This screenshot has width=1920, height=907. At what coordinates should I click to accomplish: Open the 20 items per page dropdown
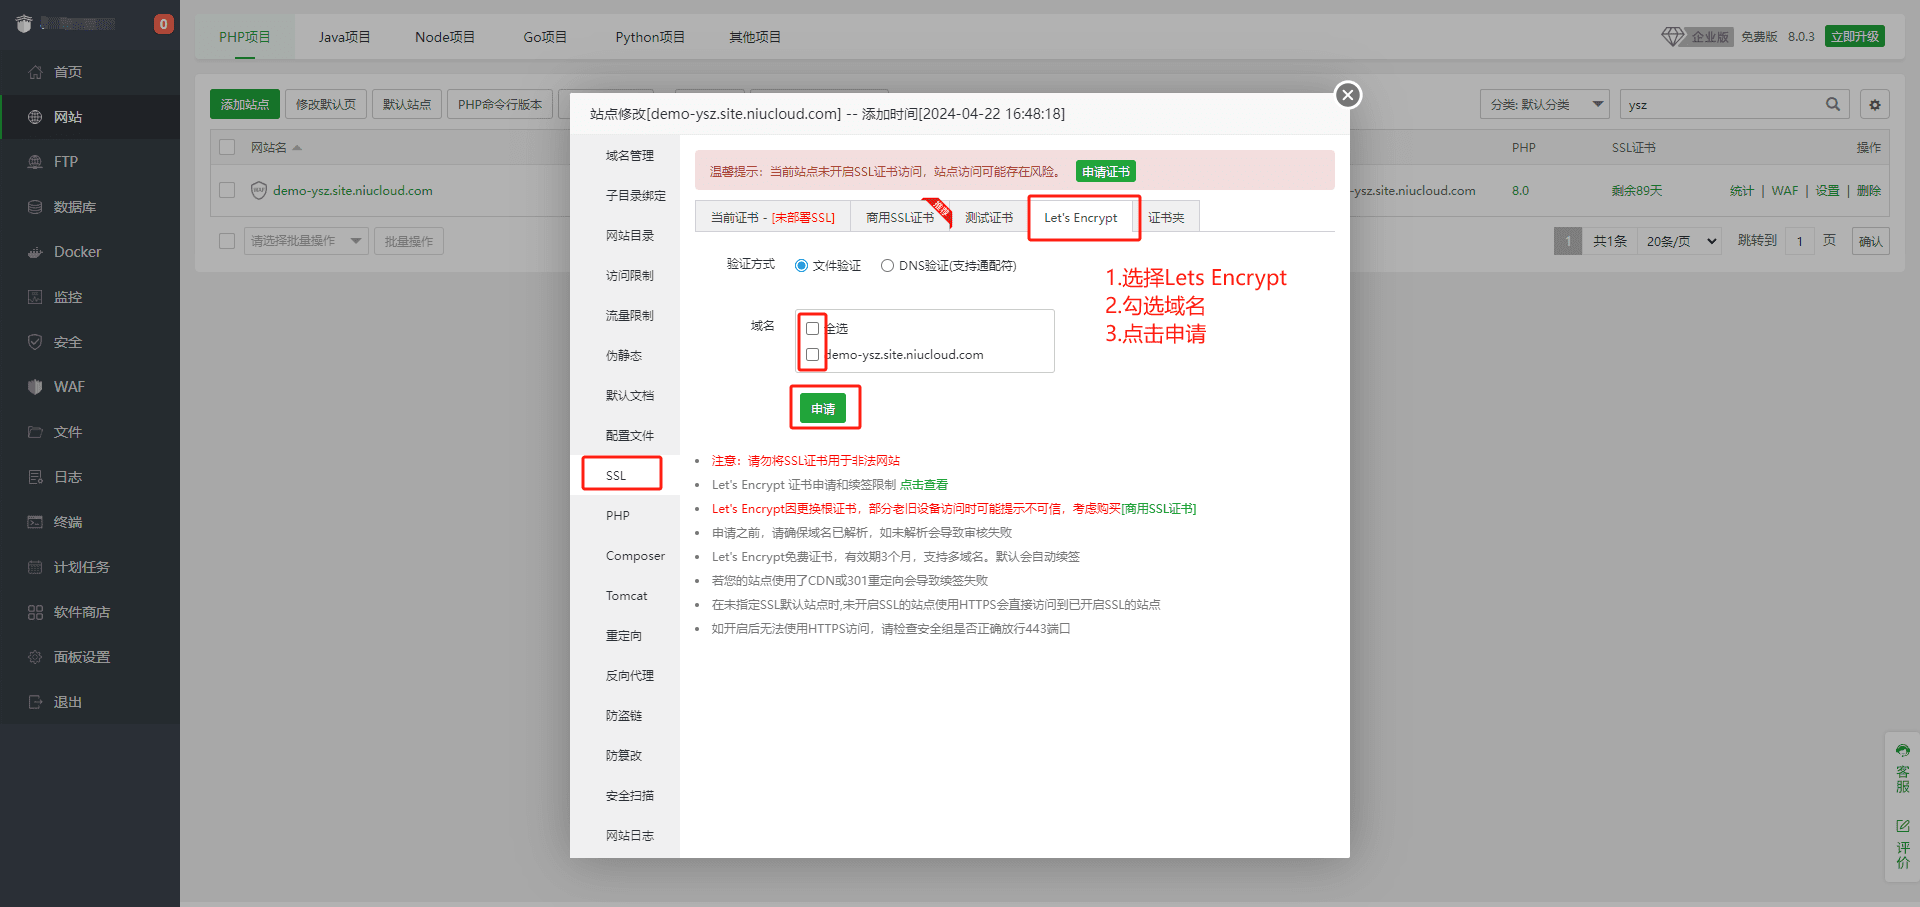[x=1679, y=241]
